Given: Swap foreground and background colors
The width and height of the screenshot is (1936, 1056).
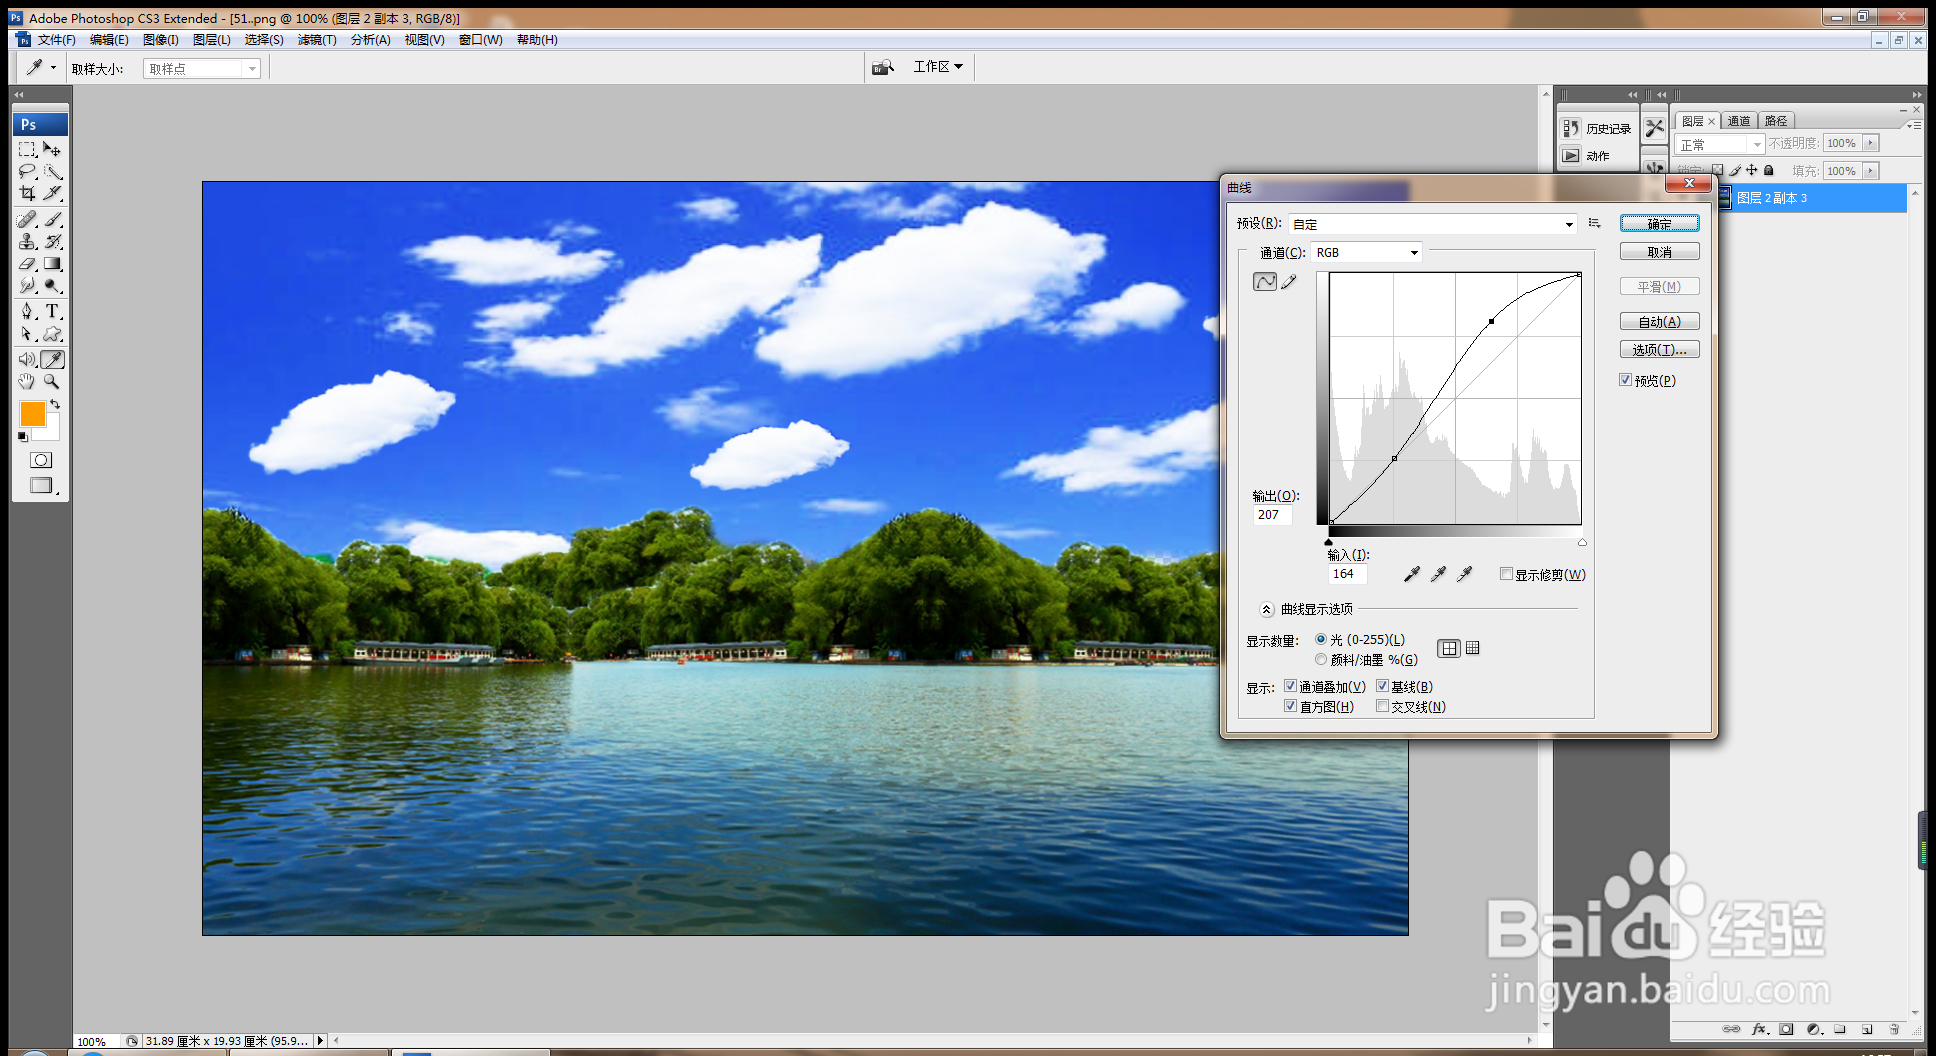Looking at the screenshot, I should [56, 404].
